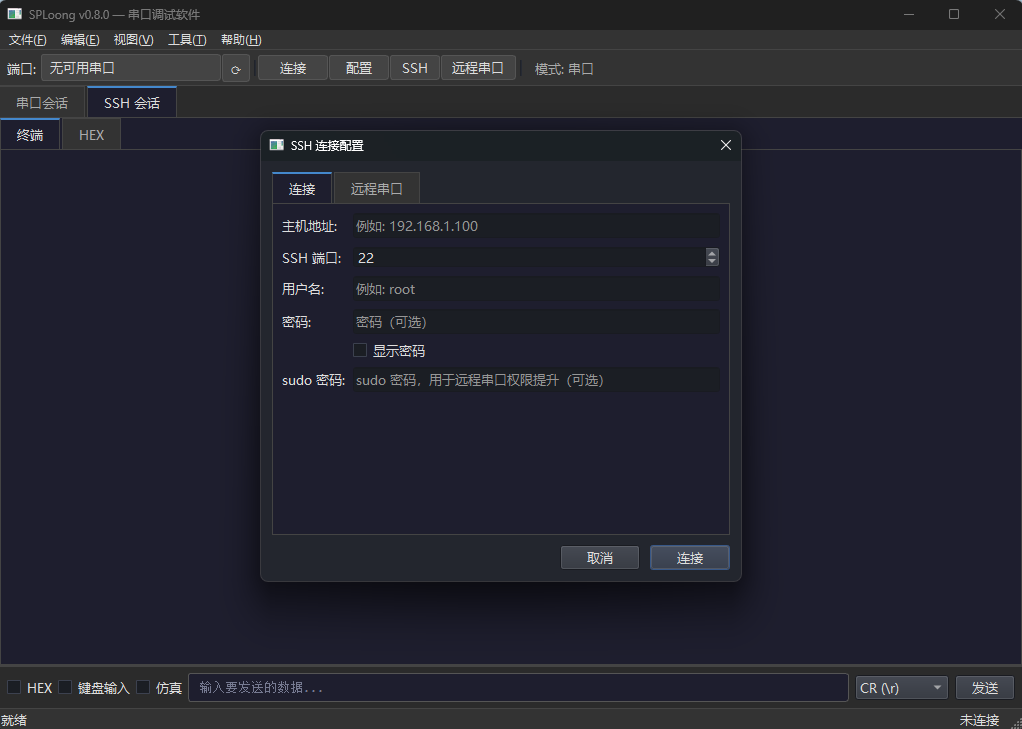Screen dimensions: 1022x729
Task: Toggle the 仿真 checkbox
Action: (143, 687)
